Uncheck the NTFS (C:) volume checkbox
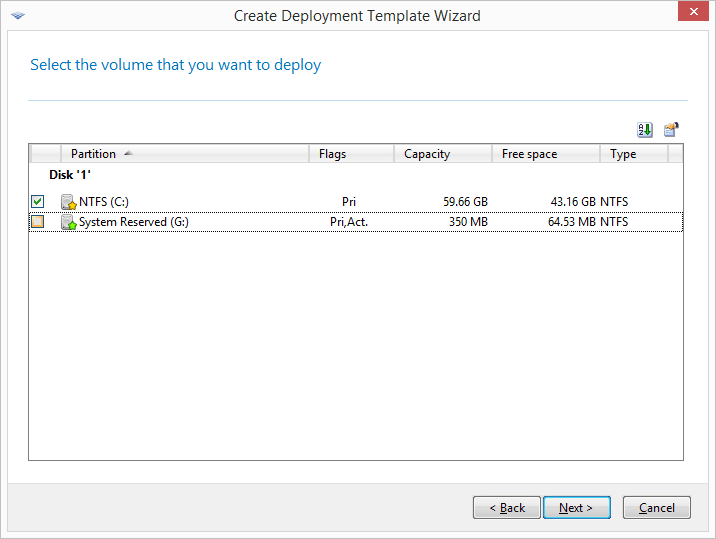 pos(37,201)
